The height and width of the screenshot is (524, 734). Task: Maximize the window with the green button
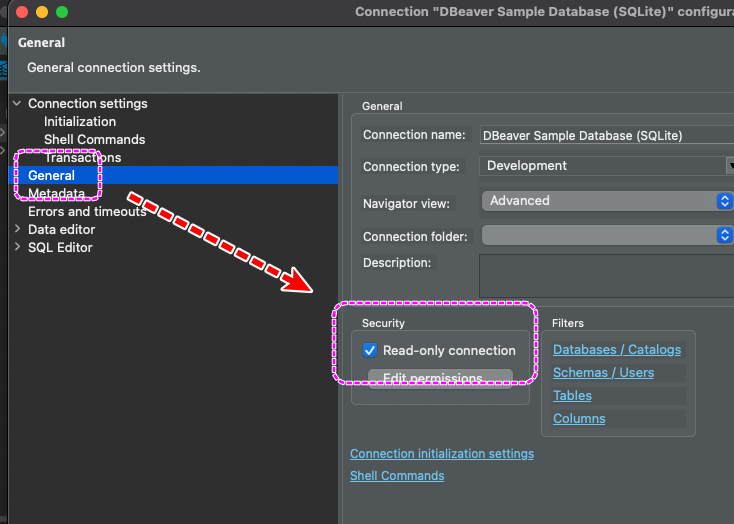[x=62, y=12]
